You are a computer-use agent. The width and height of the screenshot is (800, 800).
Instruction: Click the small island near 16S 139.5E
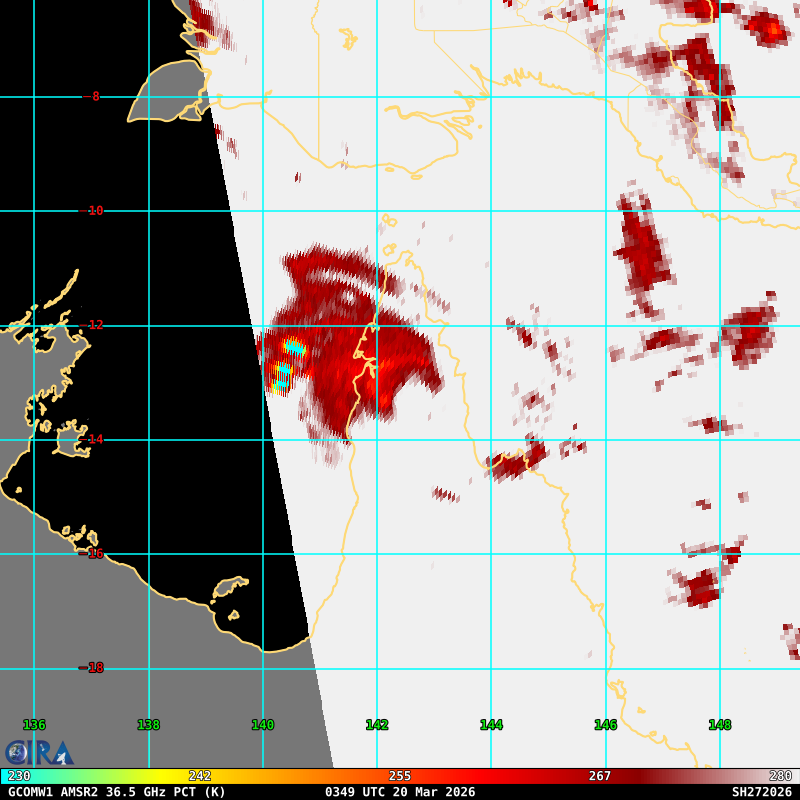tap(230, 588)
